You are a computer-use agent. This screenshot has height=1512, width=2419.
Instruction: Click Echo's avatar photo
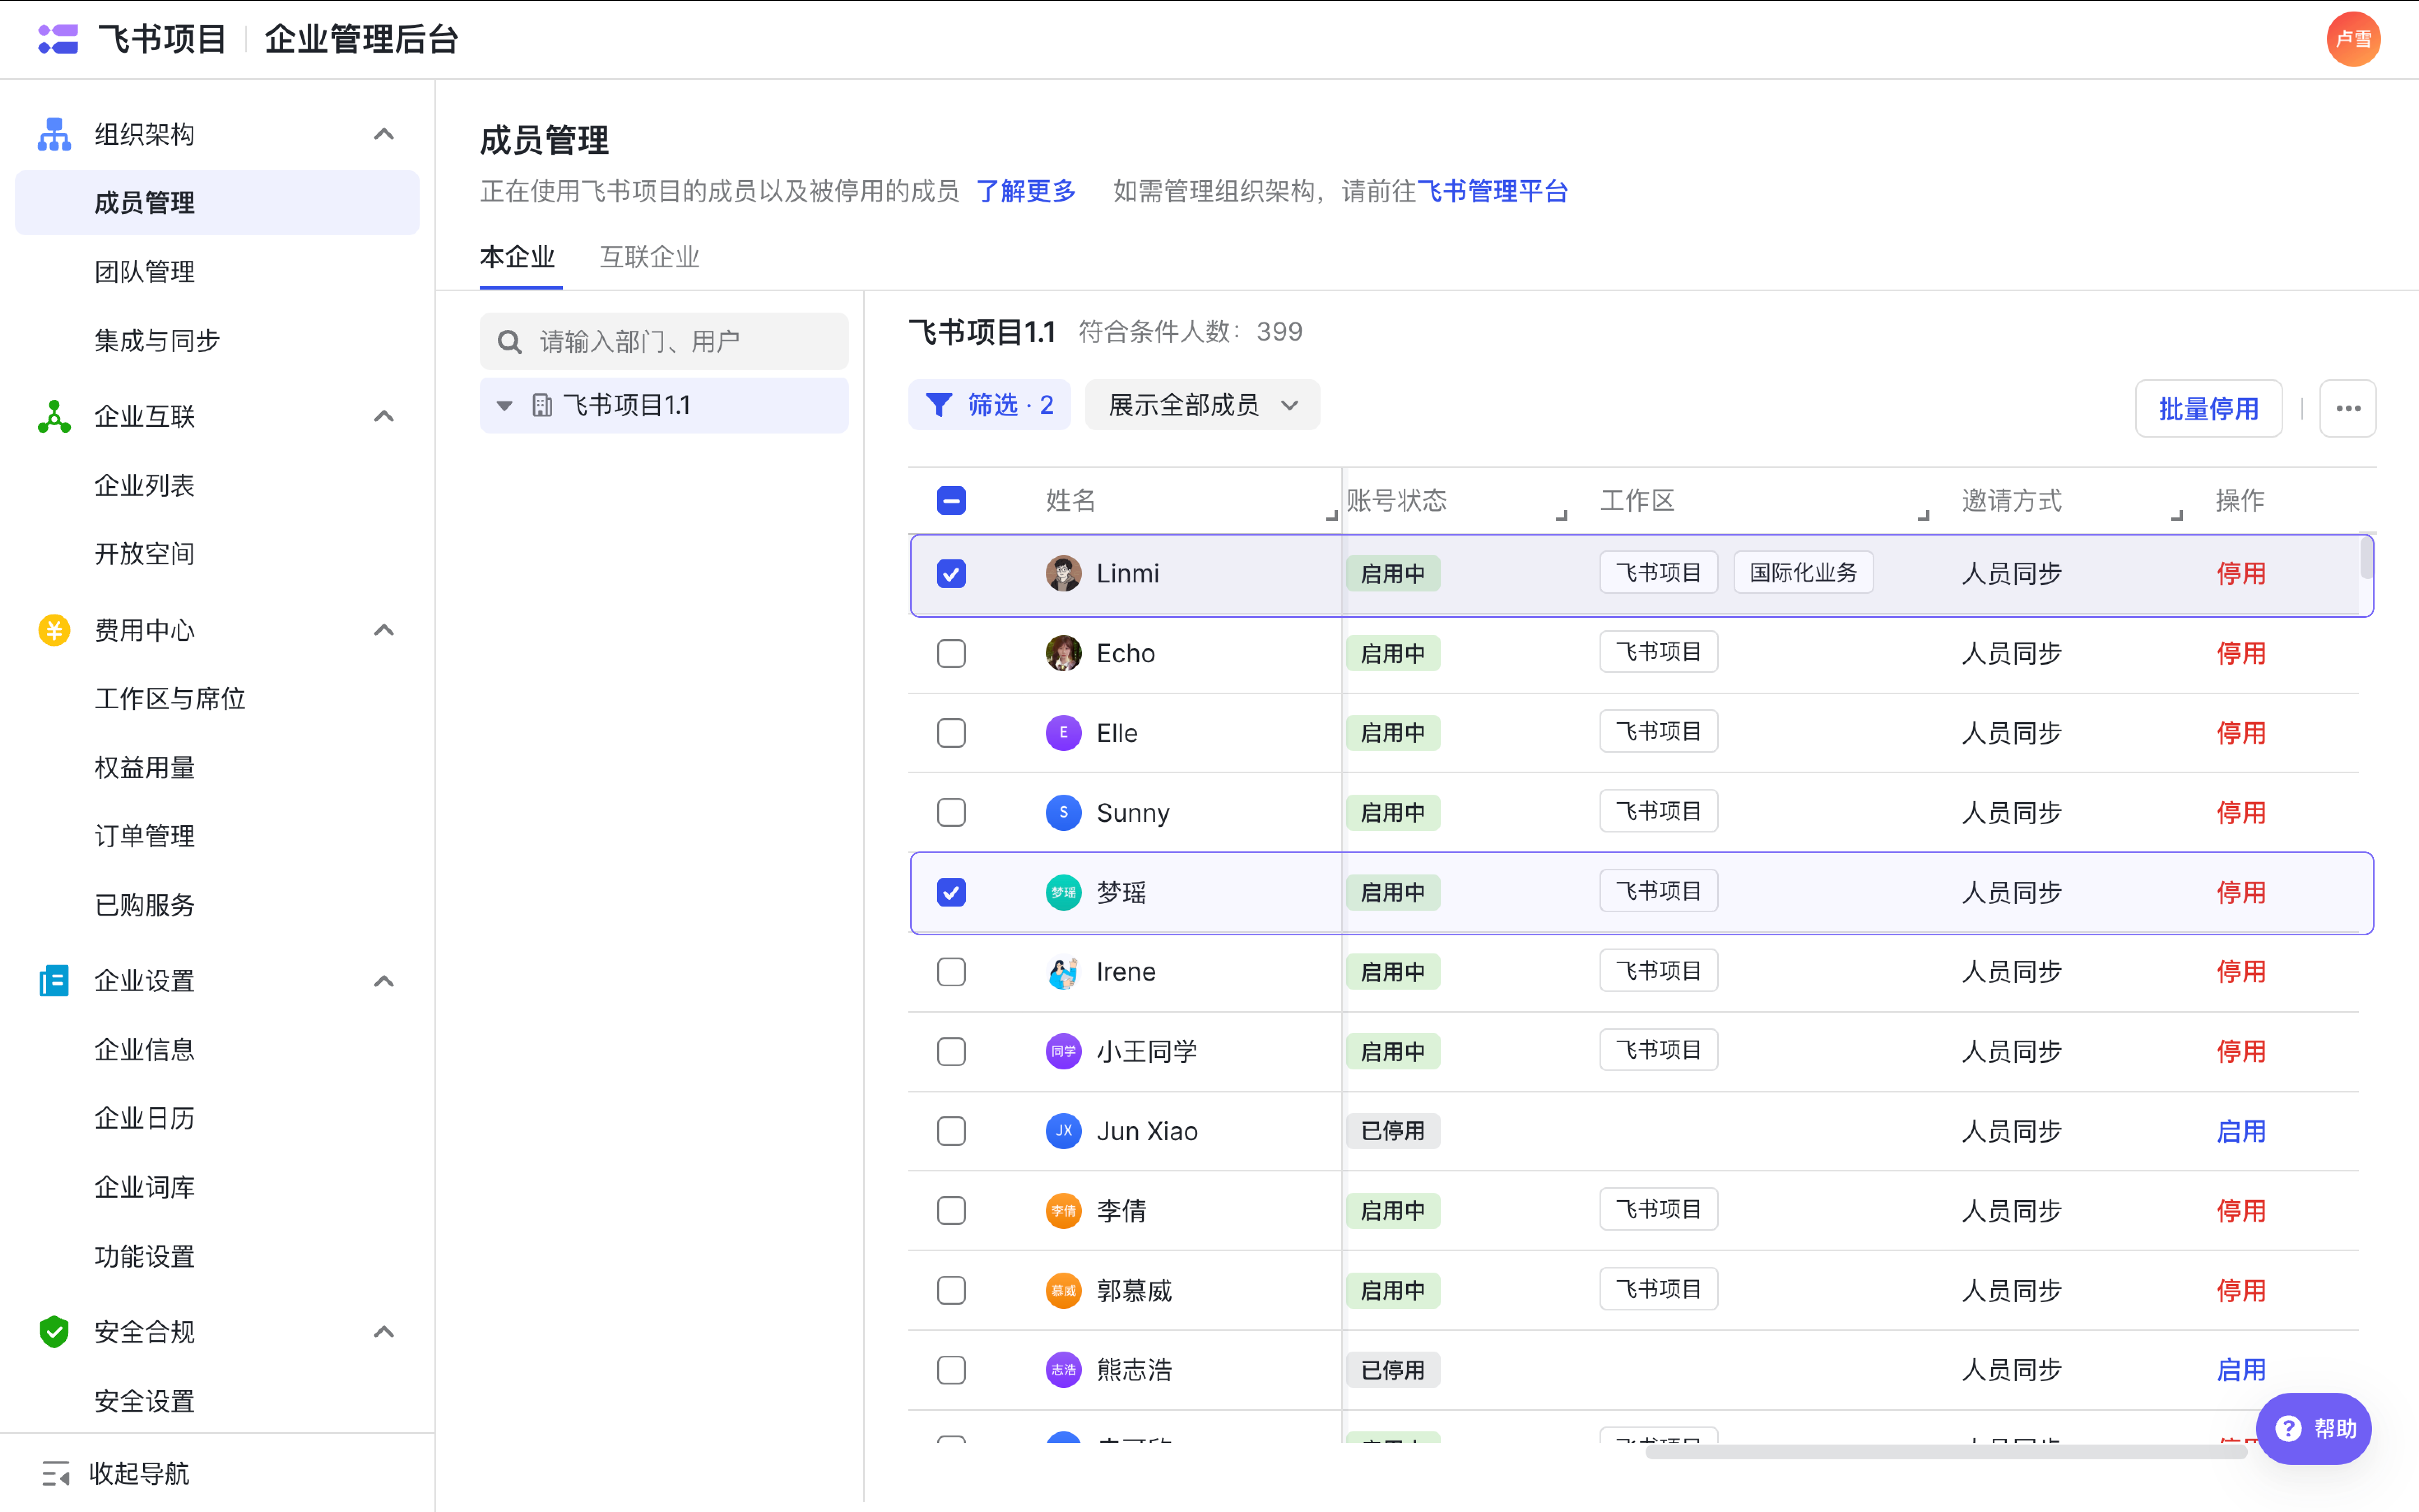click(x=1063, y=653)
